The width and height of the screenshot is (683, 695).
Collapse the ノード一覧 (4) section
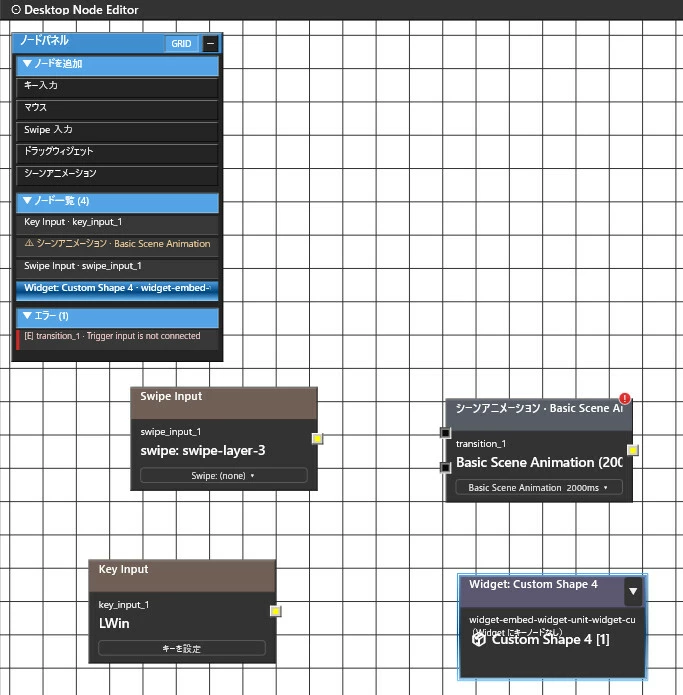117,202
